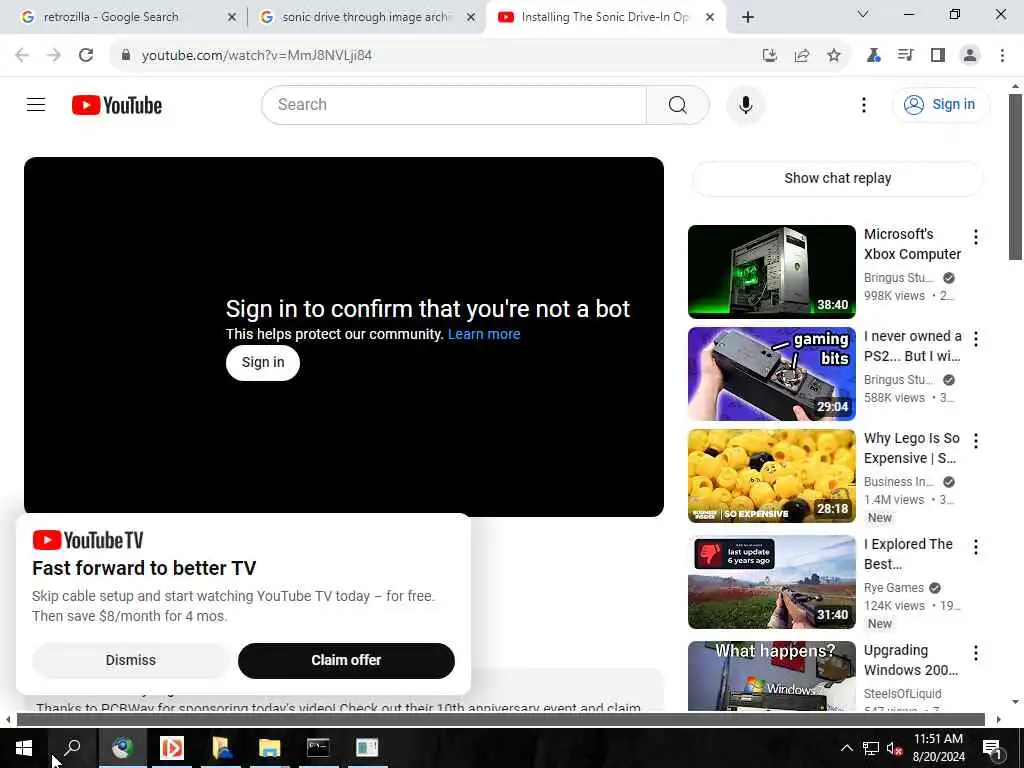Open the What happens Windows thumbnail
Viewport: 1024px width, 768px height.
point(771,676)
